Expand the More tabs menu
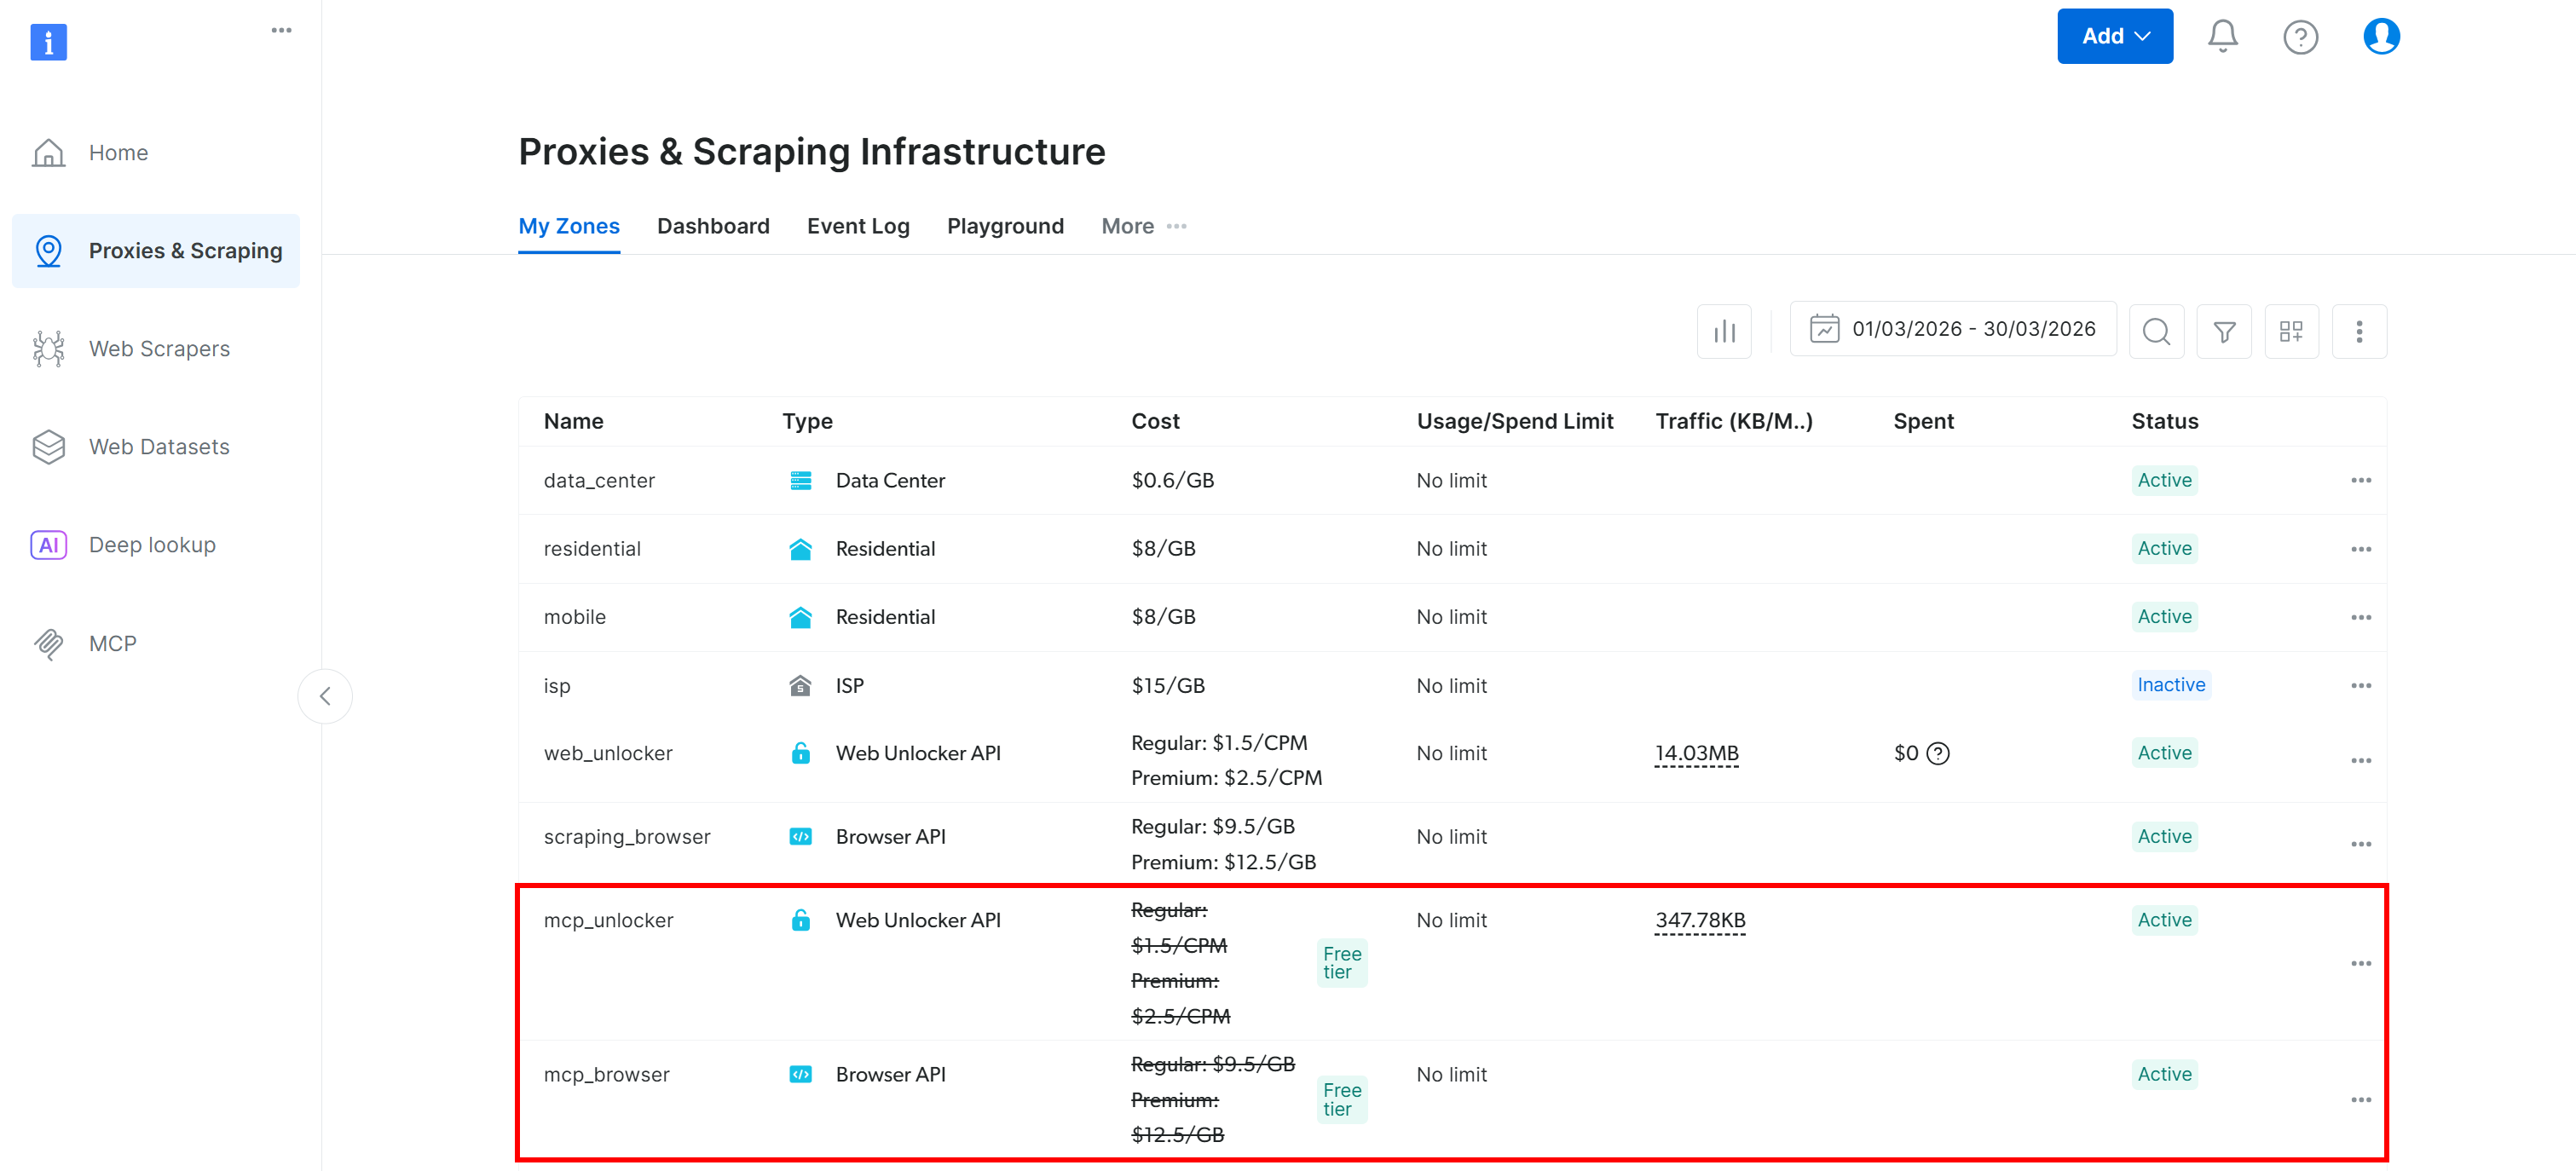Image resolution: width=2576 pixels, height=1171 pixels. click(1143, 226)
